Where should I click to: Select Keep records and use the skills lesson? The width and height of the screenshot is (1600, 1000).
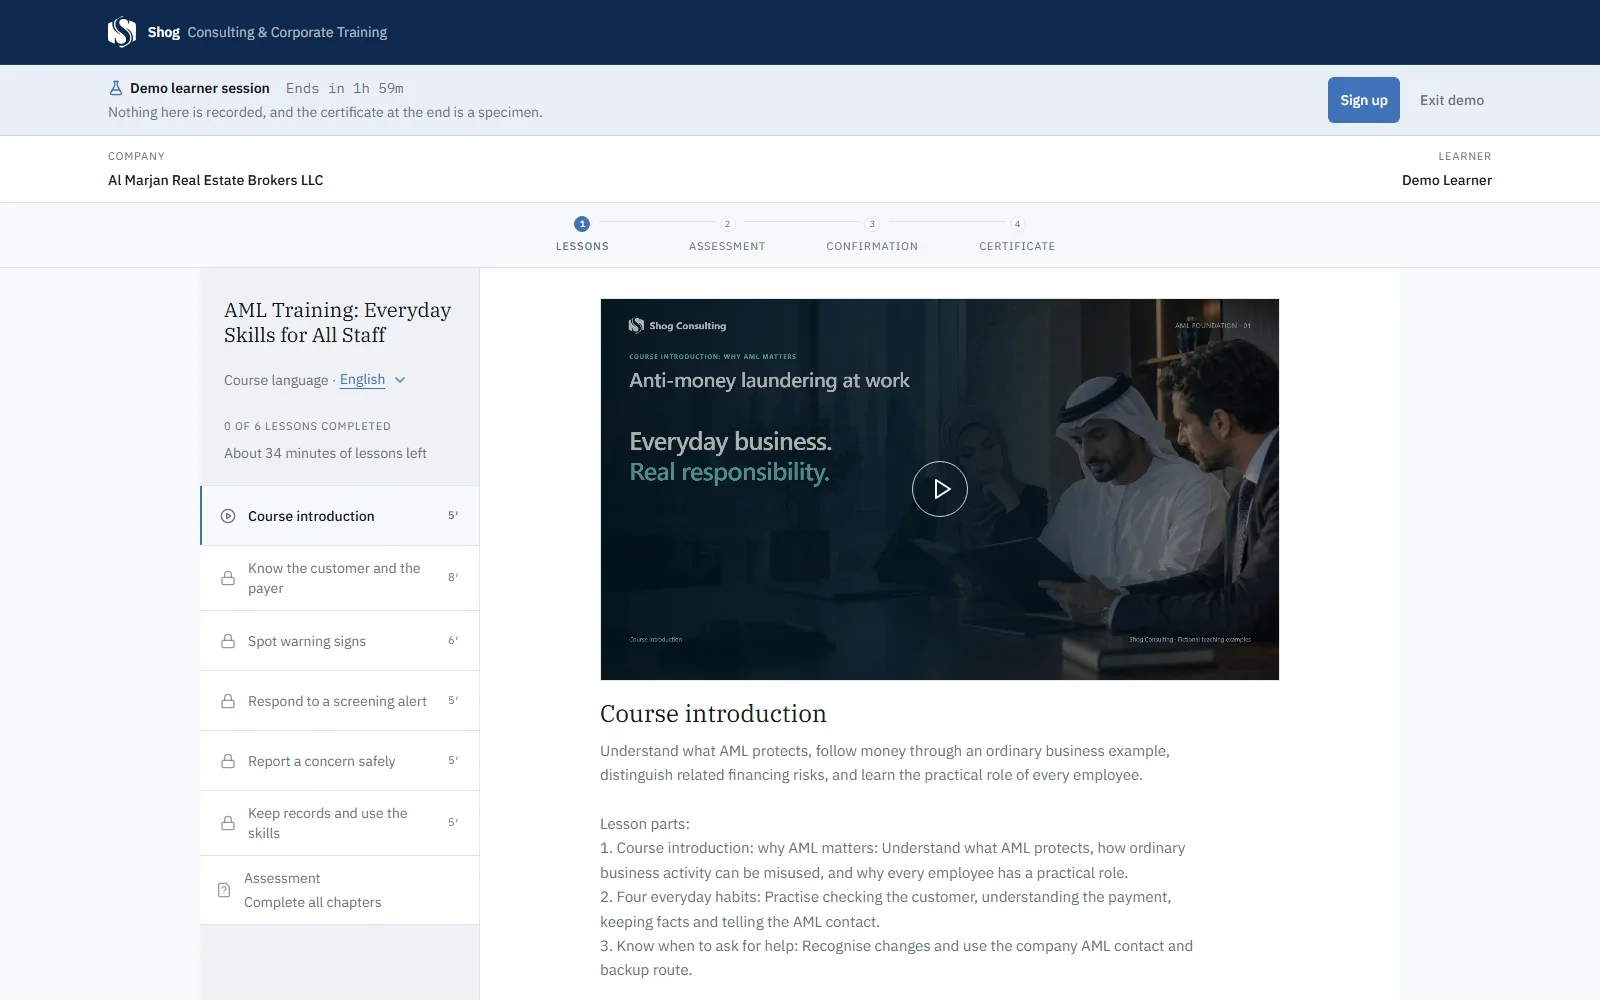point(340,823)
